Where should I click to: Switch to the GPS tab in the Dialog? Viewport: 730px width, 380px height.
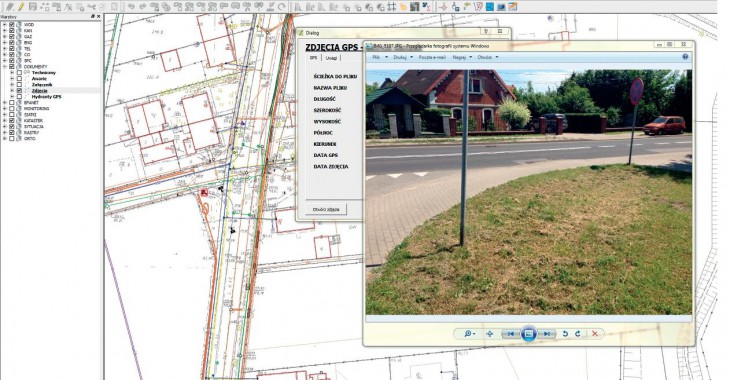314,58
